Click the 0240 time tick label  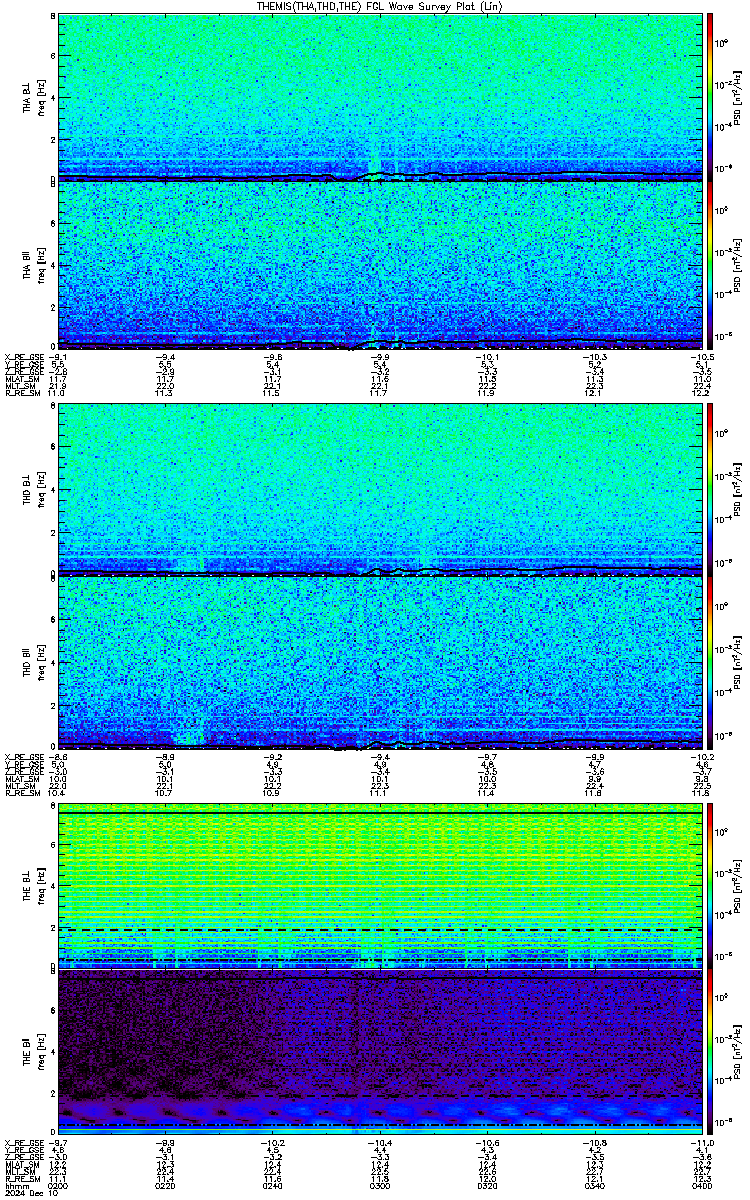272,1185
